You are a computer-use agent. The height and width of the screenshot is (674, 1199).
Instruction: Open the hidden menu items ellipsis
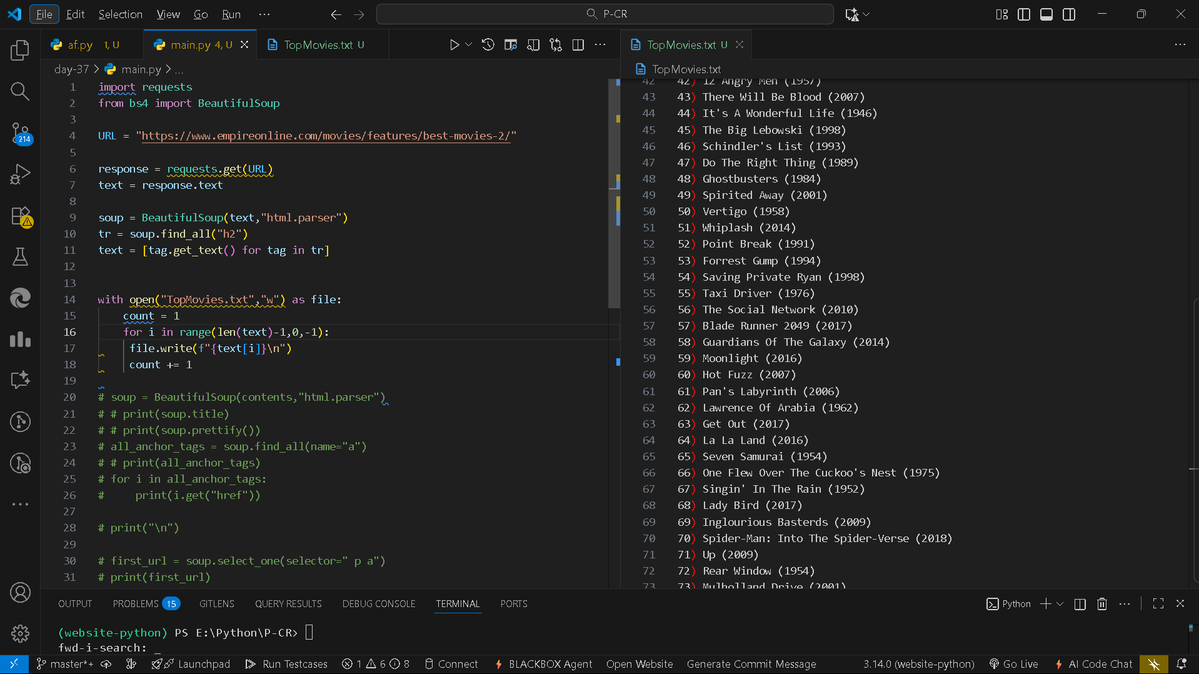point(264,15)
